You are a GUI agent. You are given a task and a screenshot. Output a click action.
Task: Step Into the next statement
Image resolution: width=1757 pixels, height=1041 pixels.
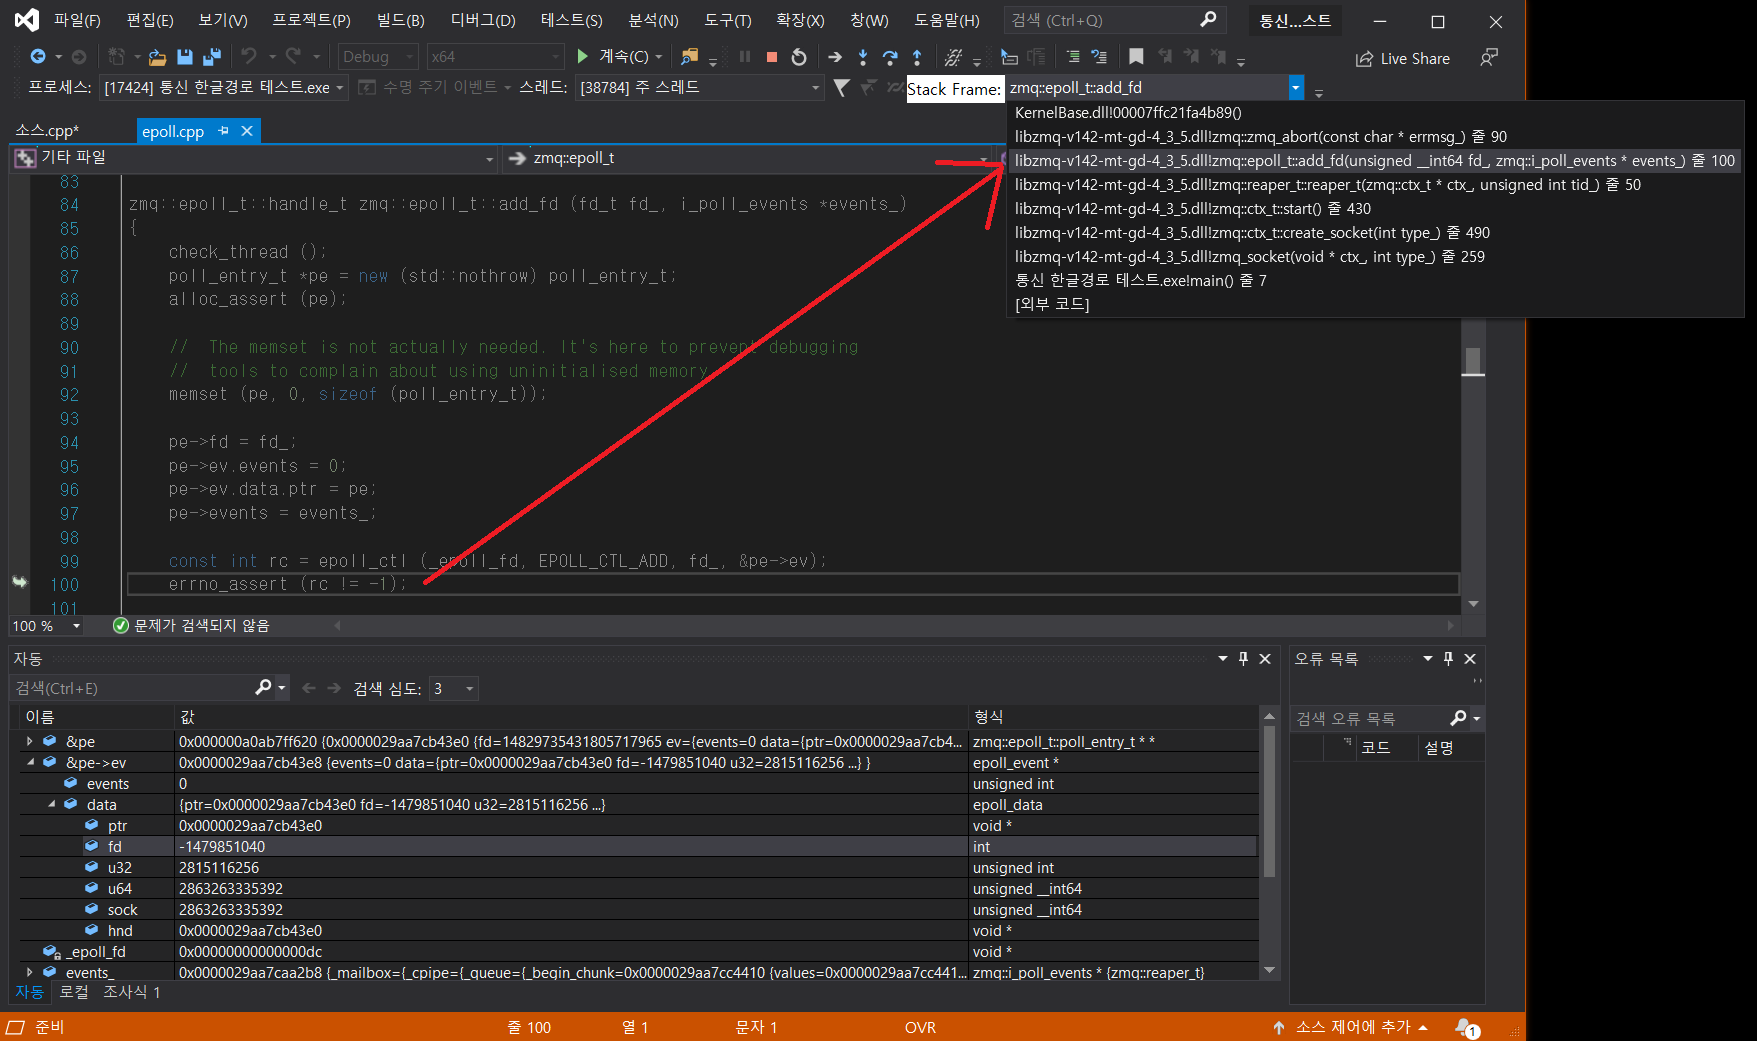coord(863,57)
